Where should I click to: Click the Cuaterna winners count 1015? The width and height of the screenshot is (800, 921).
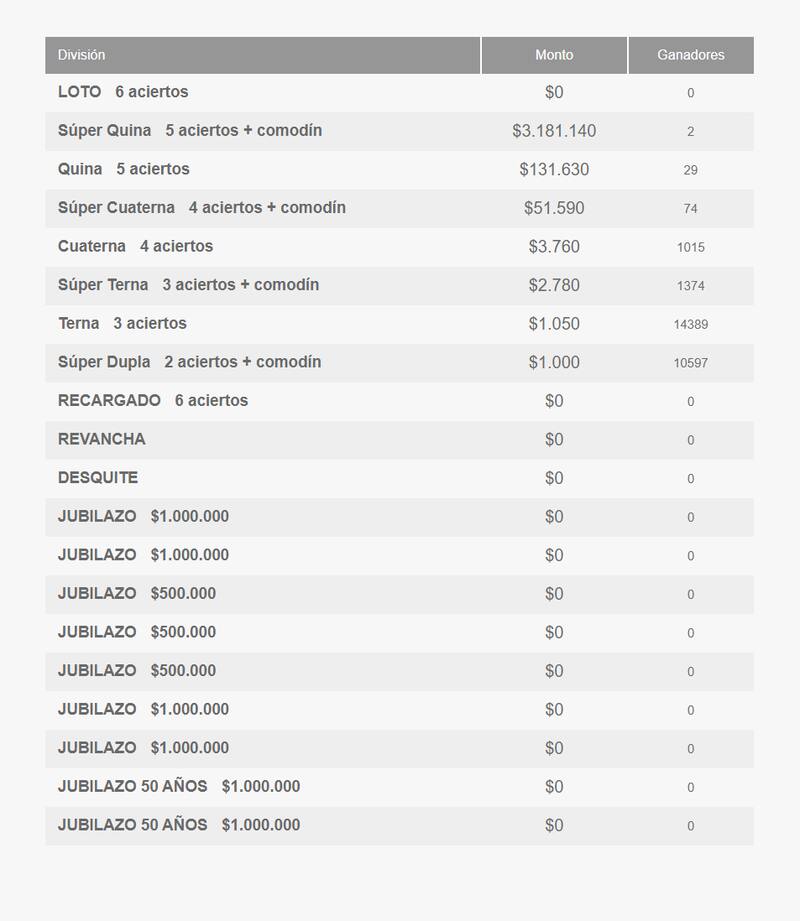coord(690,247)
